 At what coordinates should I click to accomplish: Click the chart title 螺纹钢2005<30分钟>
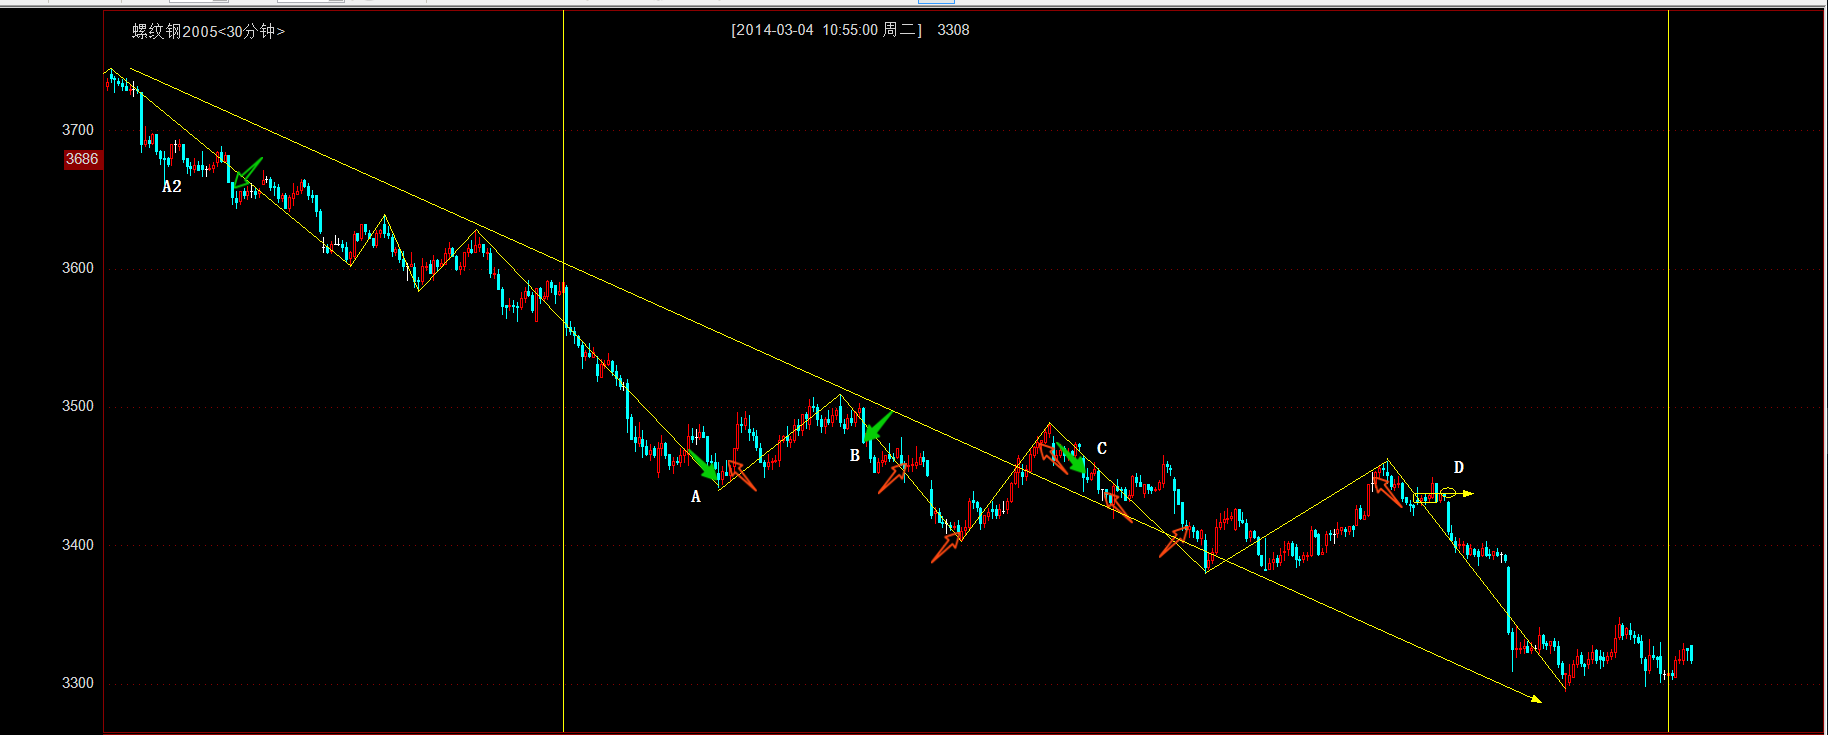[208, 31]
